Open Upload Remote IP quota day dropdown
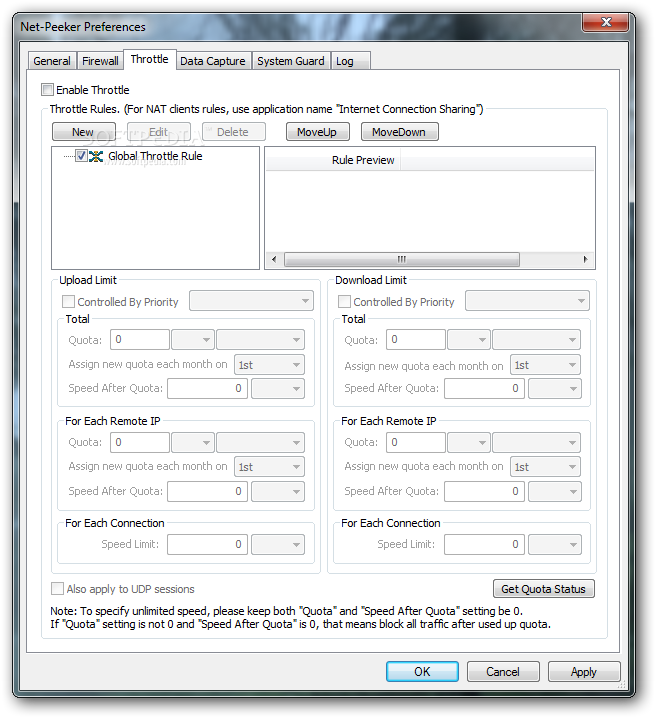Screen dimensions: 656x718 [269, 467]
